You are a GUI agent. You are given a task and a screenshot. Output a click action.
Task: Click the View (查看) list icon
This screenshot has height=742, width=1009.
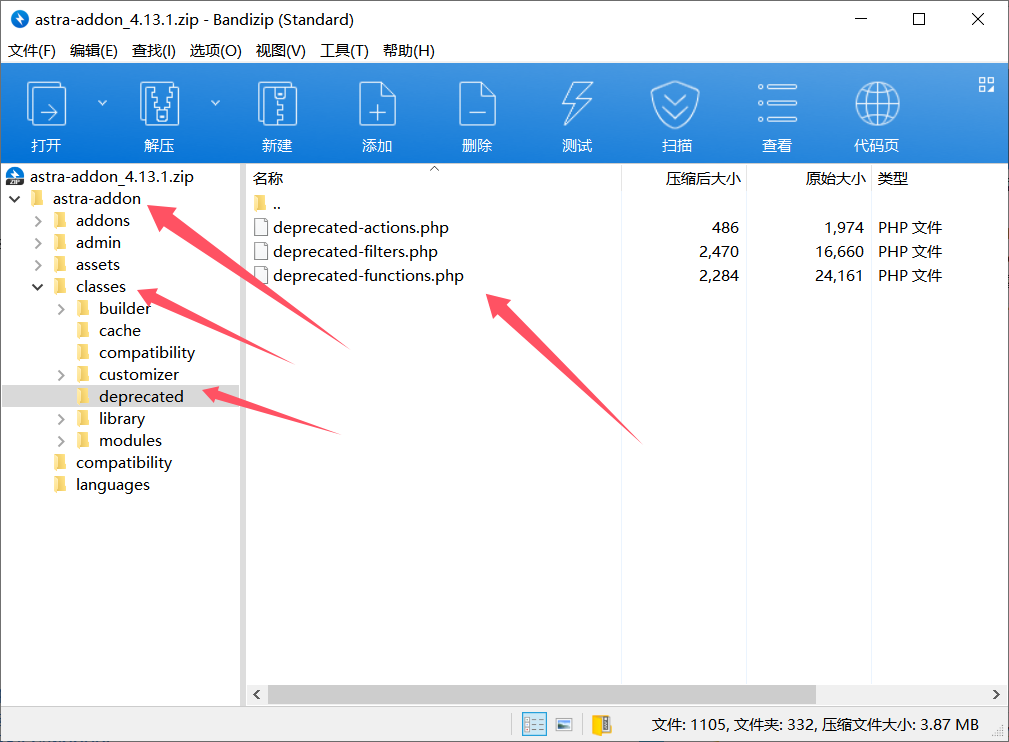click(777, 104)
